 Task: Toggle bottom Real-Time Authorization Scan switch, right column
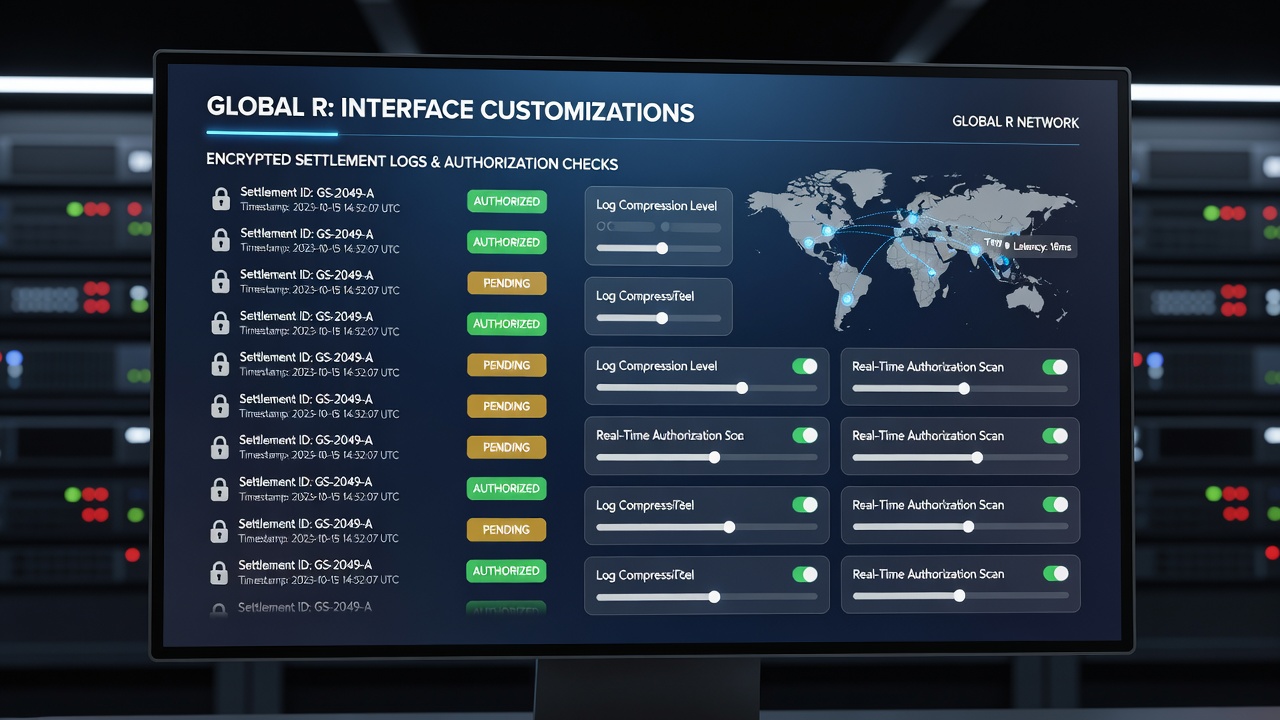click(1055, 574)
